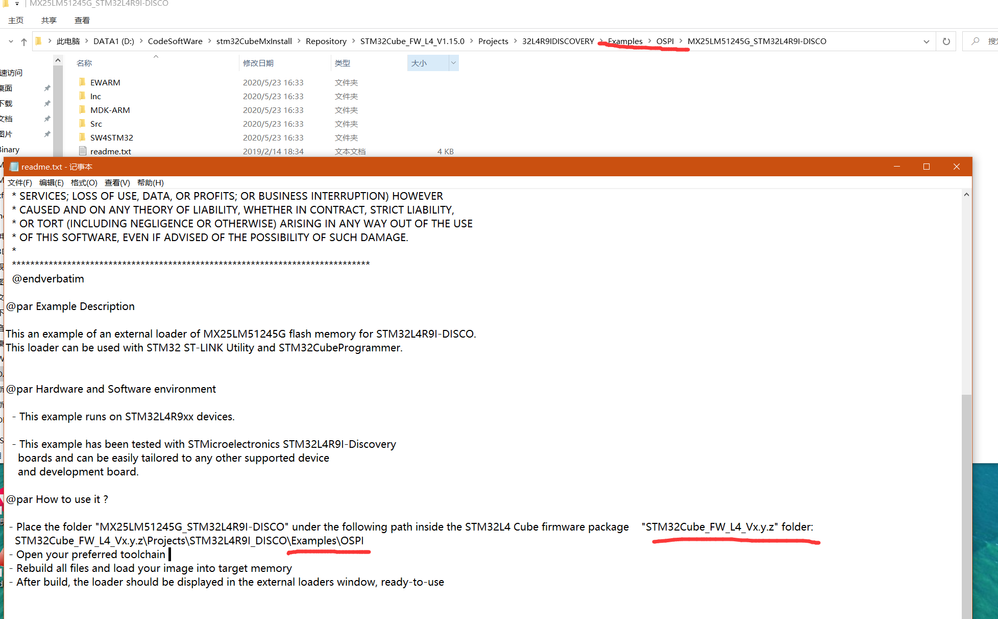Switch to the 共享 ribbon tab
The image size is (998, 619).
[x=49, y=20]
